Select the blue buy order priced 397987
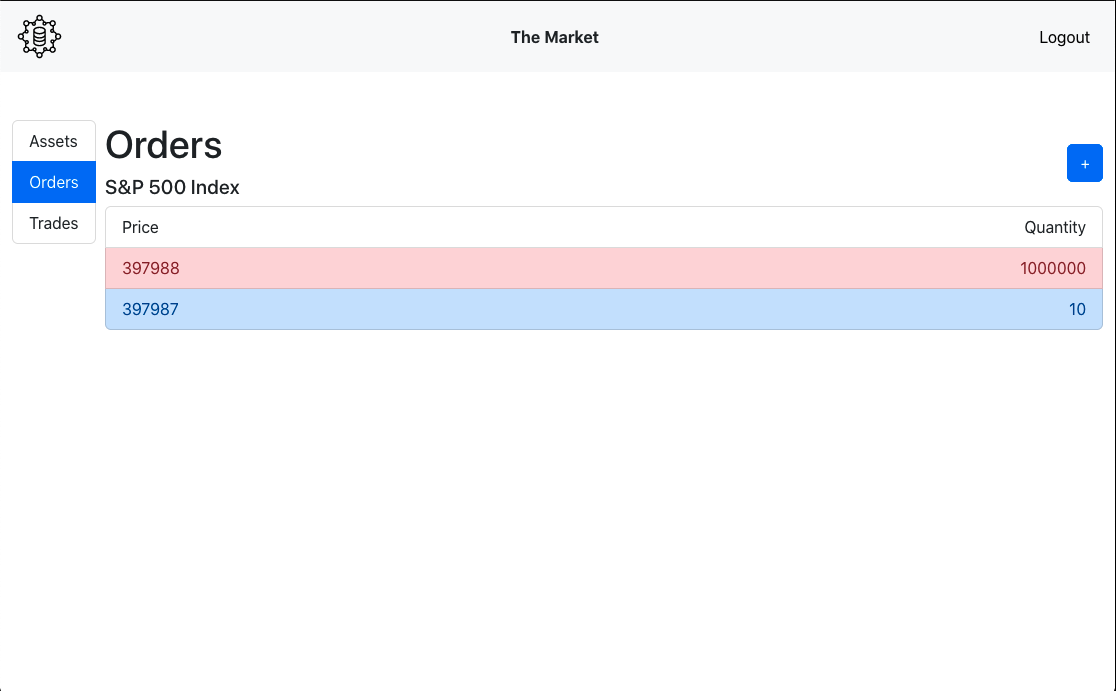This screenshot has height=691, width=1116. pyautogui.click(x=604, y=309)
